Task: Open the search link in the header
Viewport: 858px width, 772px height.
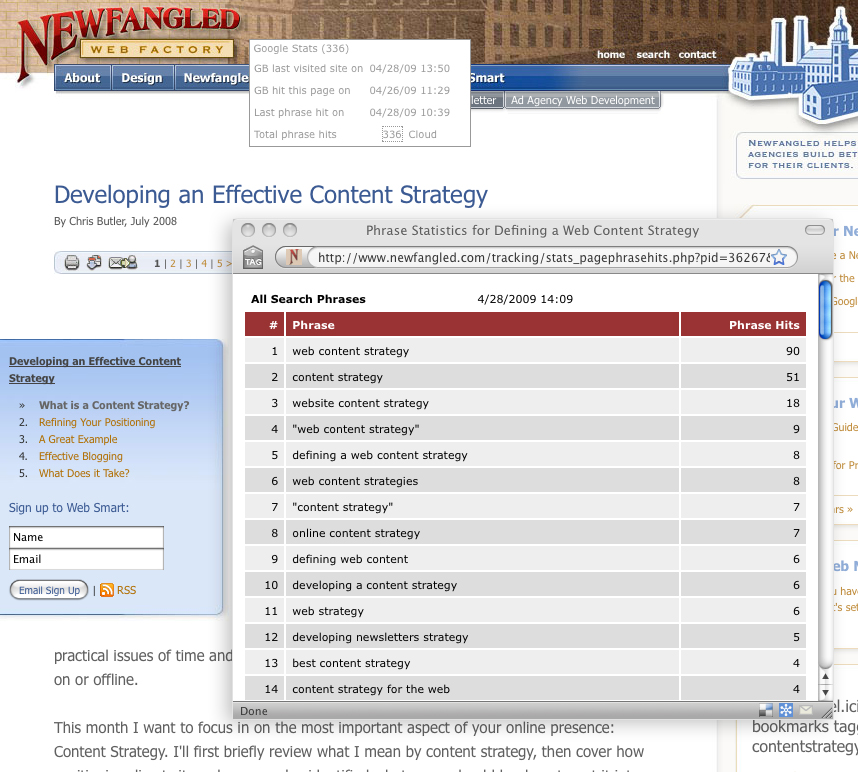Action: pos(653,54)
